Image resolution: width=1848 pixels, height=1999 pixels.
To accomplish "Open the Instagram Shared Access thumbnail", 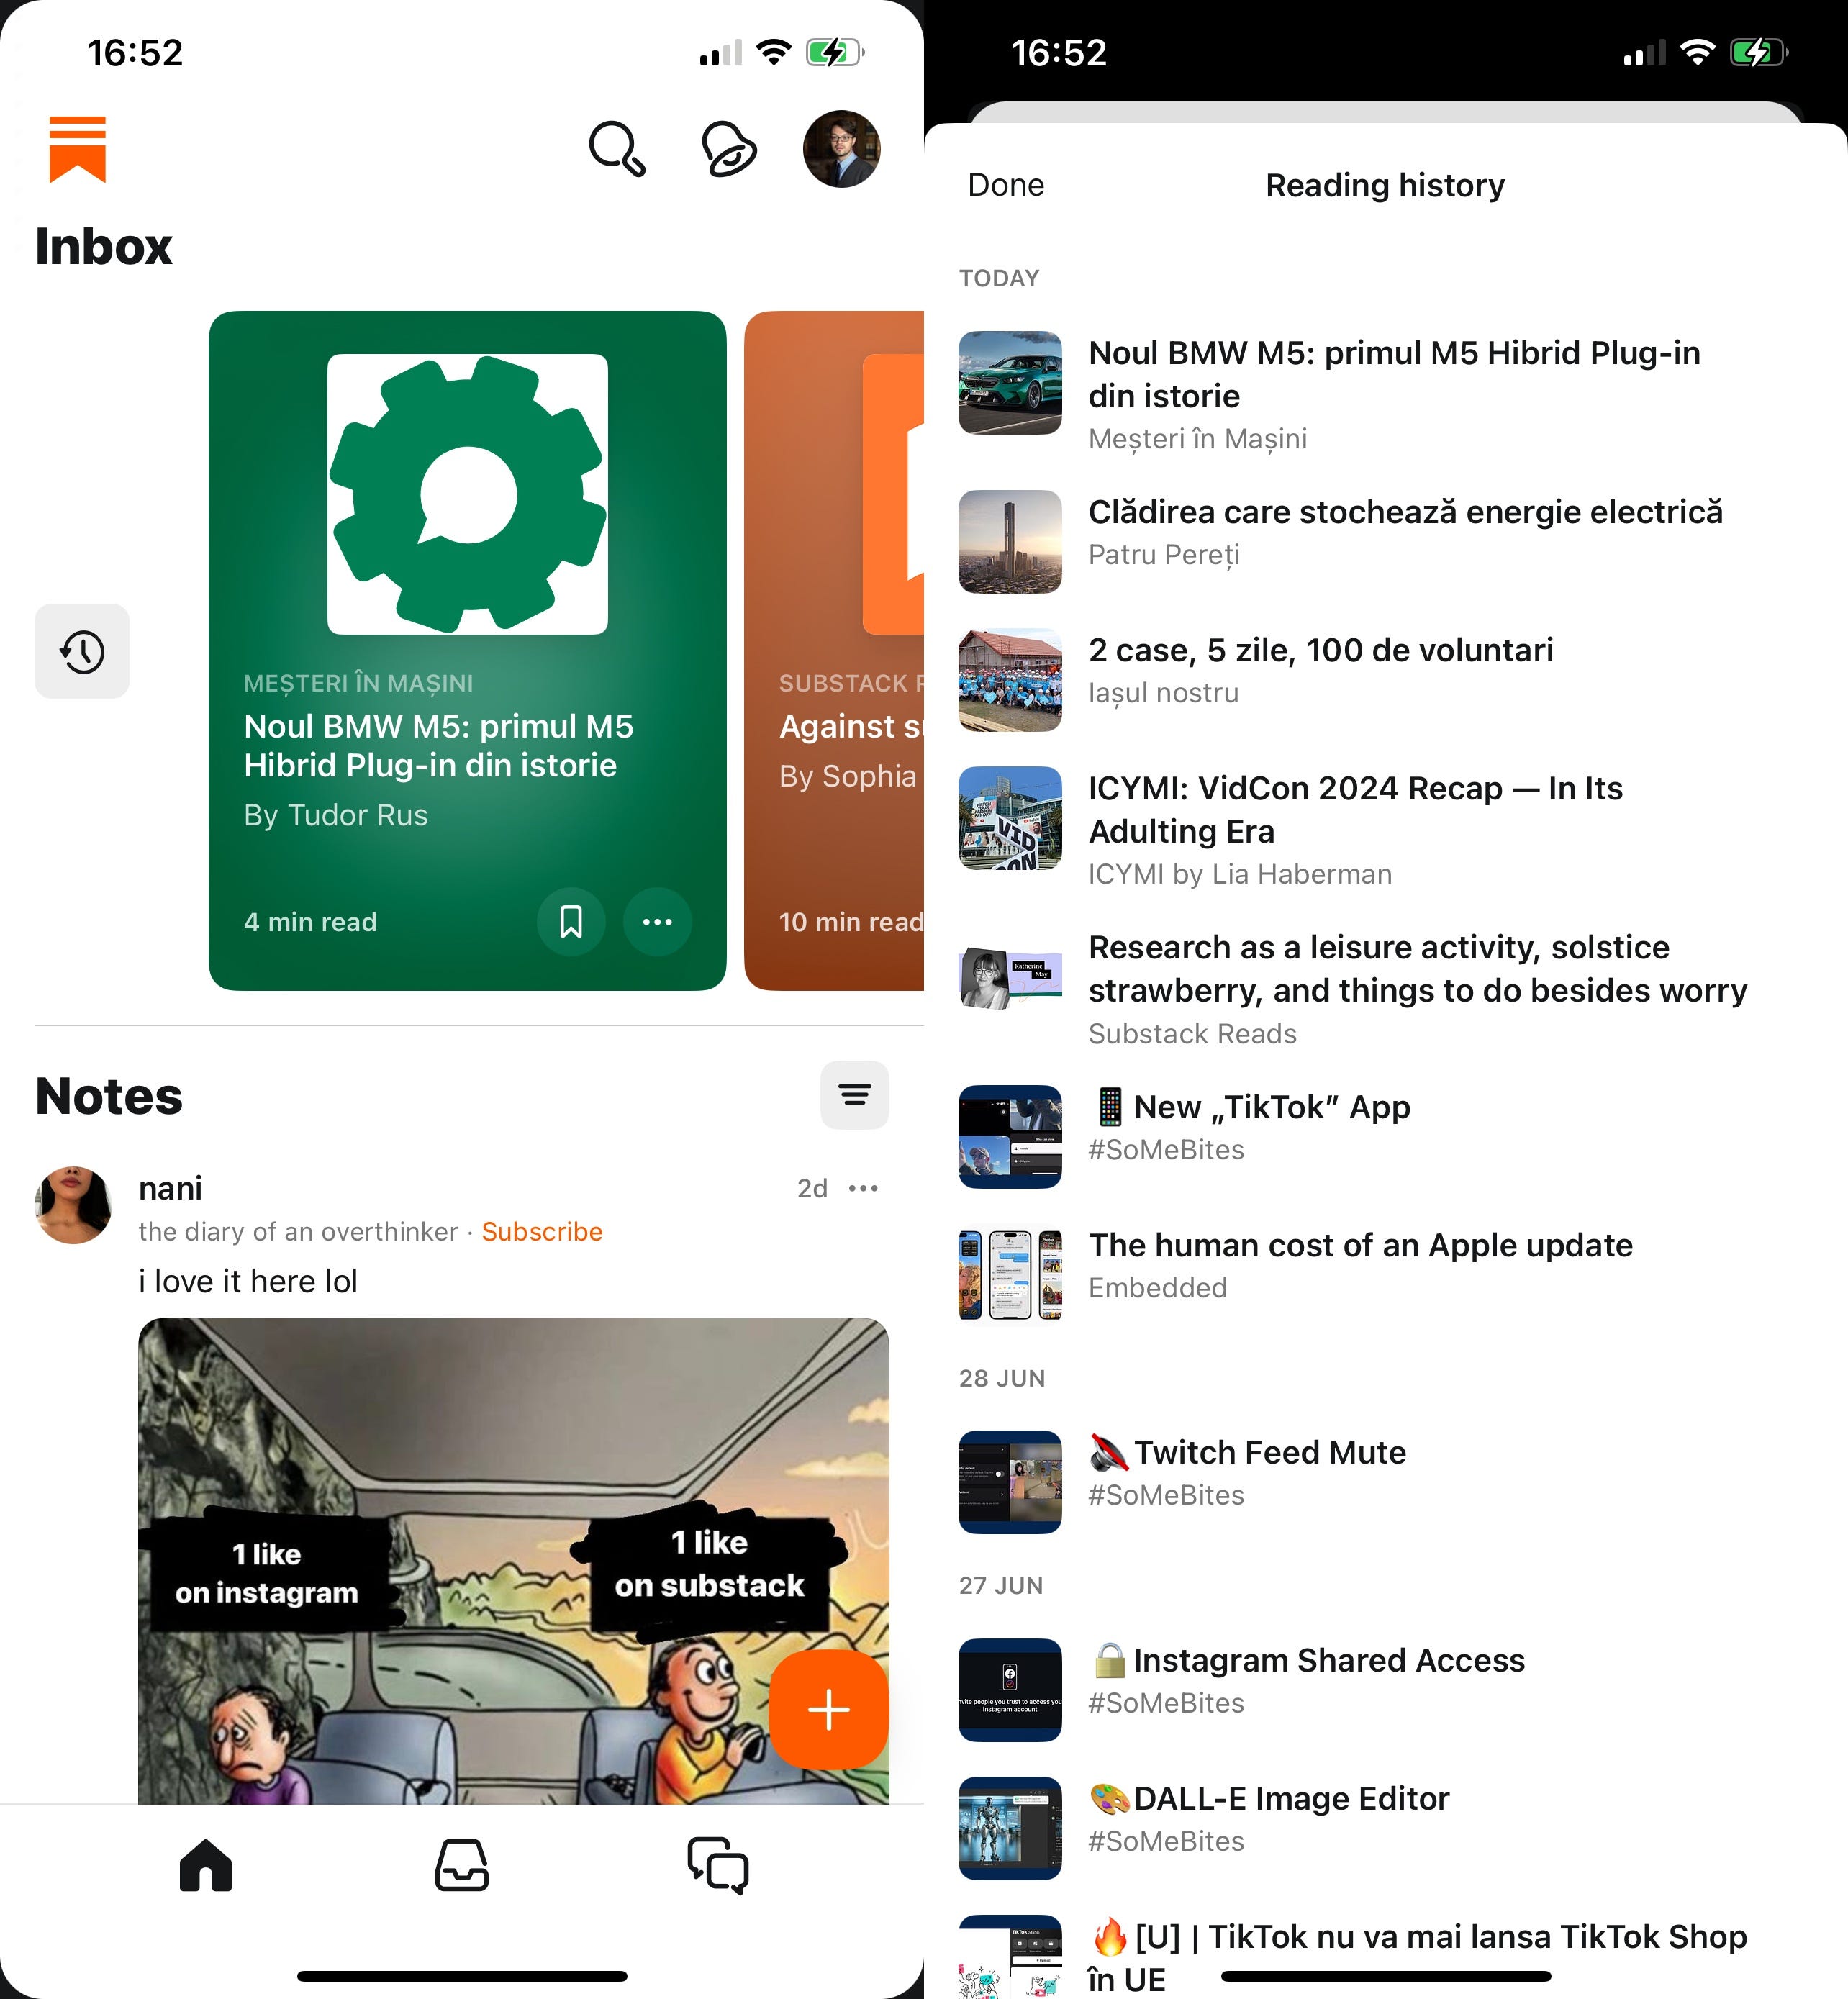I will pos(1010,1689).
